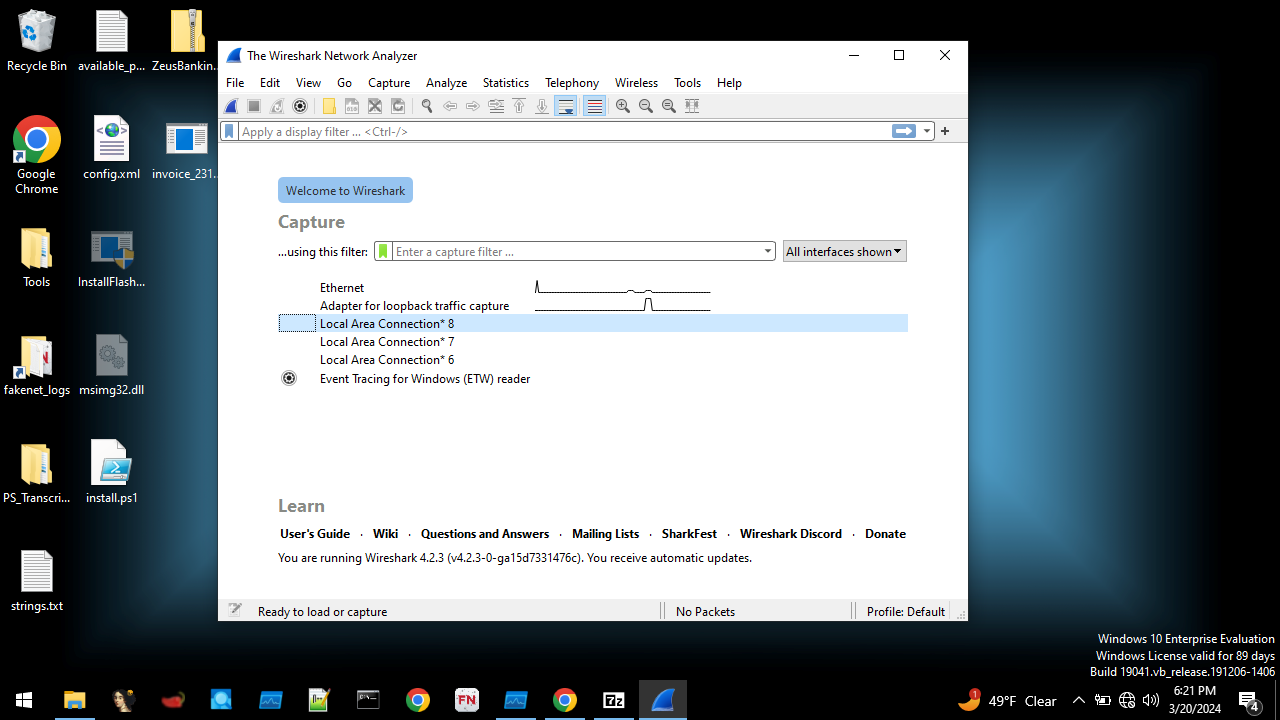Screen dimensions: 1280x720
Task: Select the Go to first packet icon
Action: (x=518, y=105)
